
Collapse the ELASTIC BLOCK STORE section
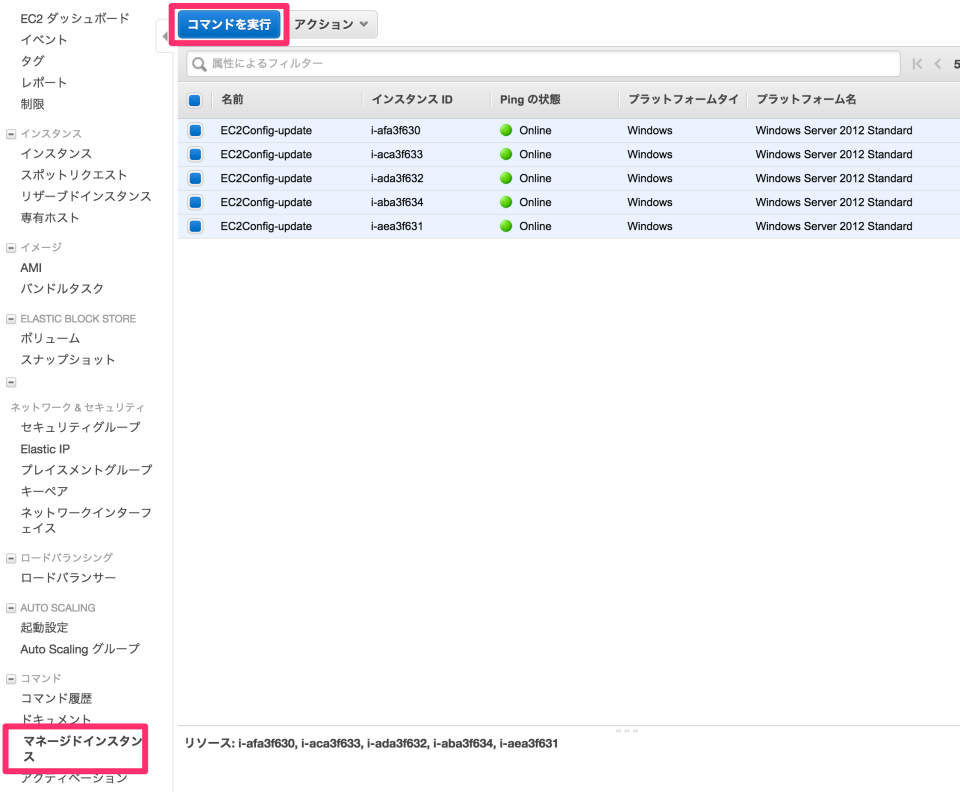pyautogui.click(x=10, y=318)
